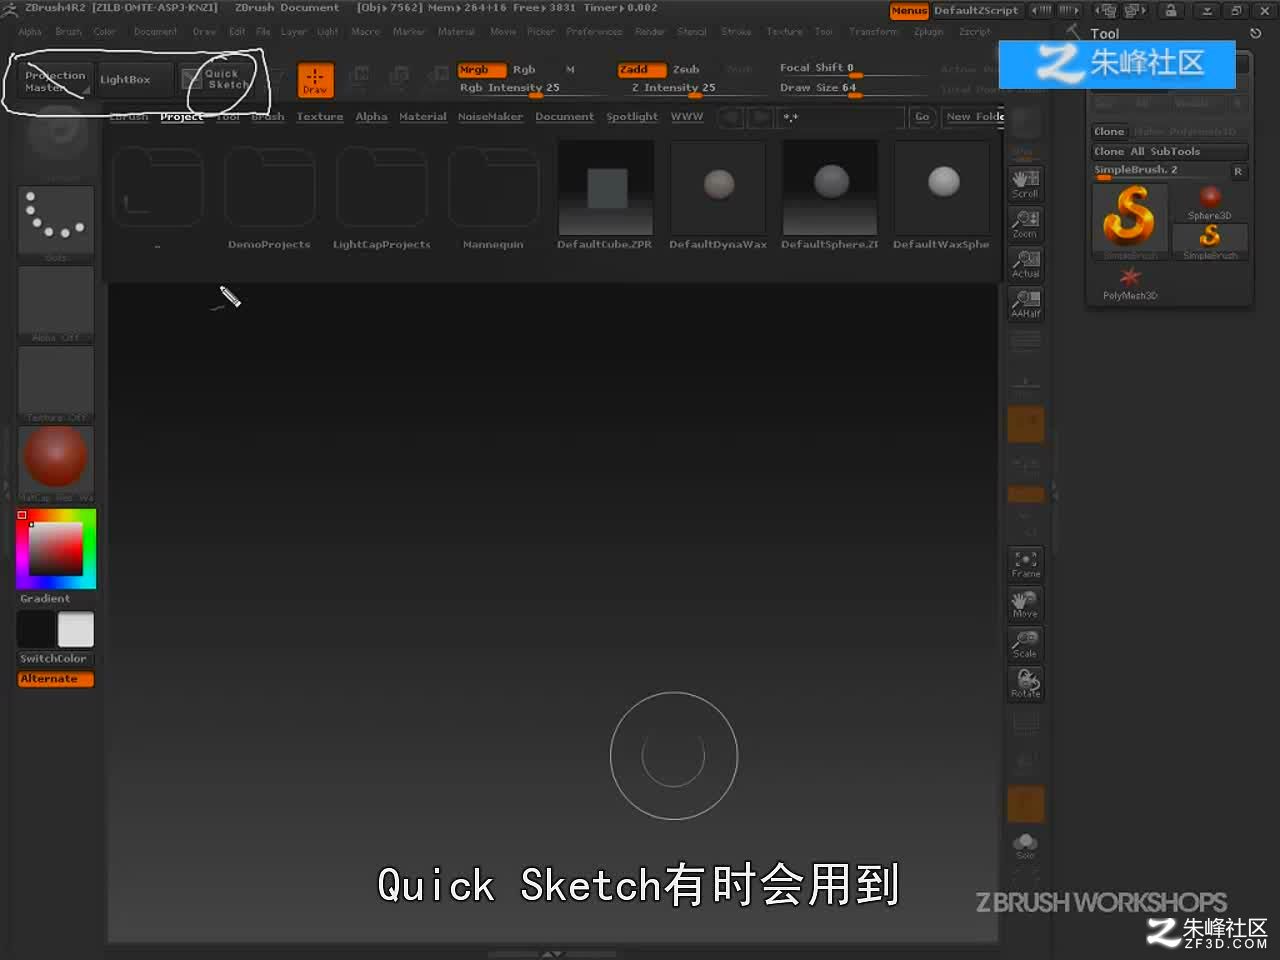Image resolution: width=1280 pixels, height=960 pixels.
Task: Select the white secondary color swatch
Action: [76, 630]
